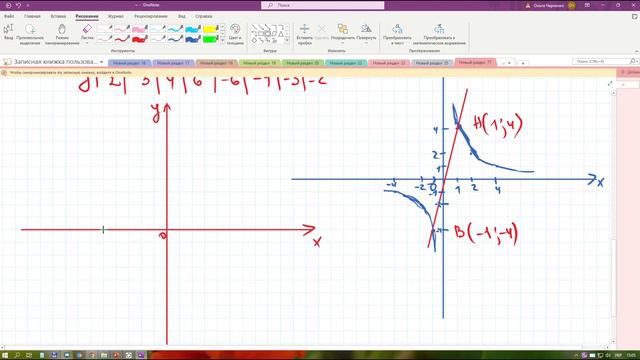Screen dimensions: 640x360
Task: Expand the pens gallery
Action: [x=223, y=40]
